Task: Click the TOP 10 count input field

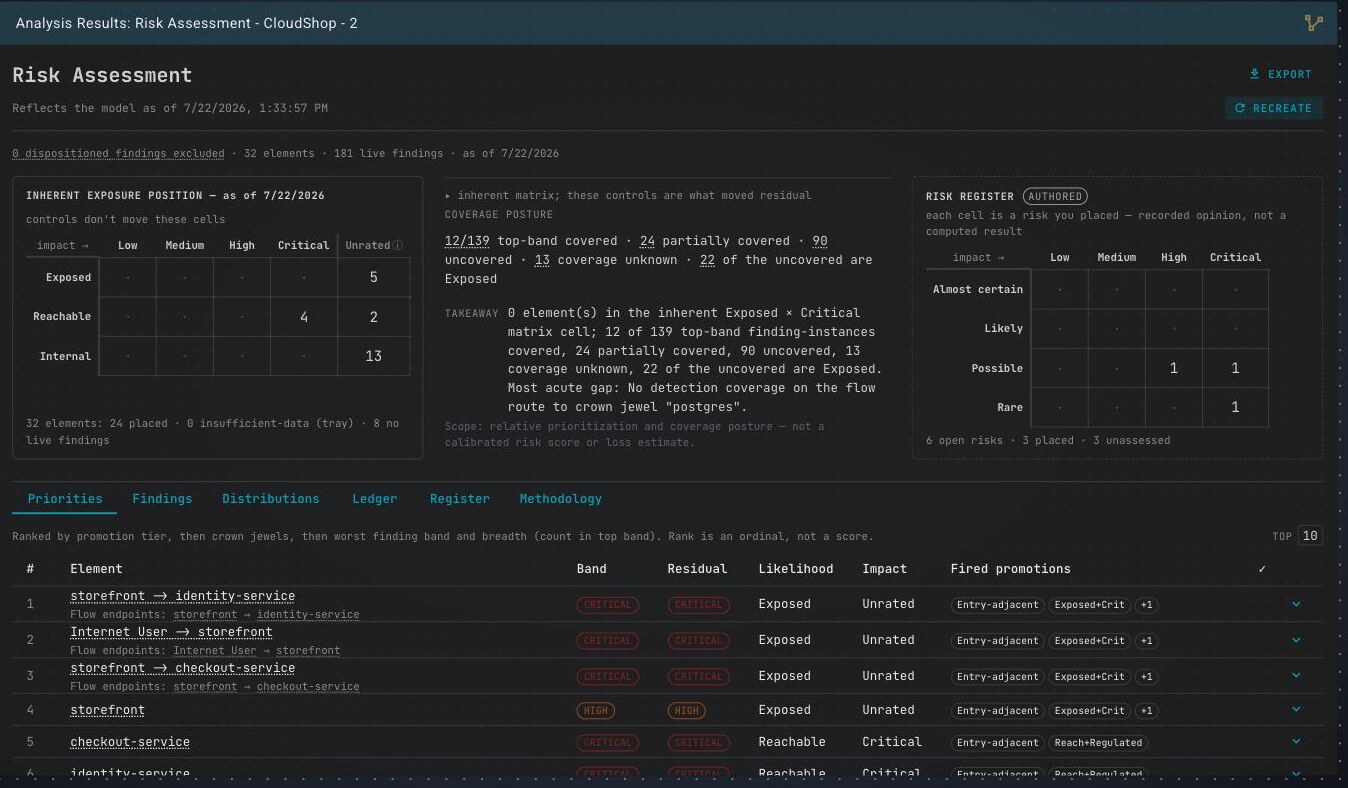Action: [1310, 536]
